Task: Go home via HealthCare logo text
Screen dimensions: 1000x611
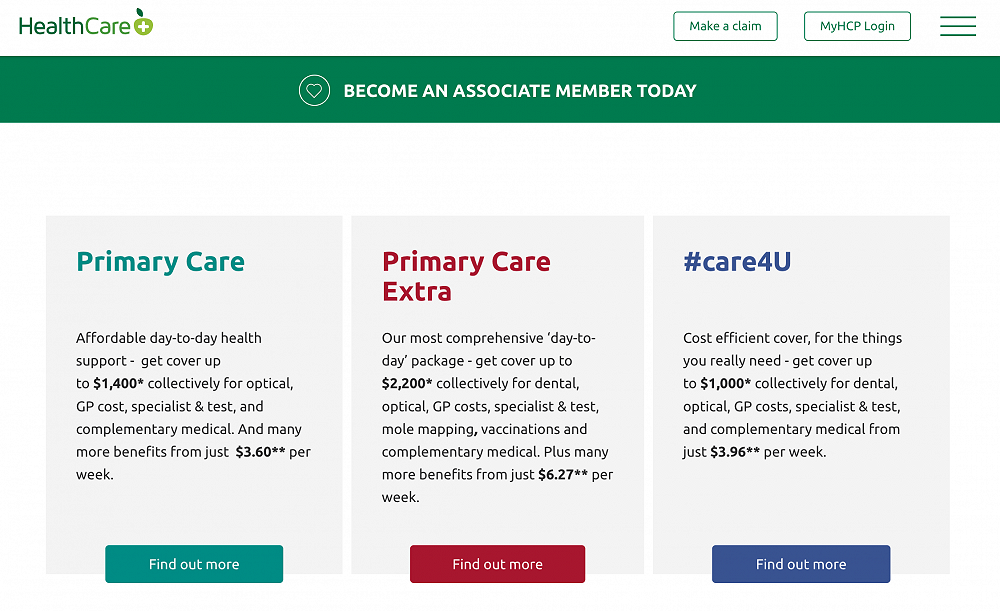Action: click(x=74, y=26)
